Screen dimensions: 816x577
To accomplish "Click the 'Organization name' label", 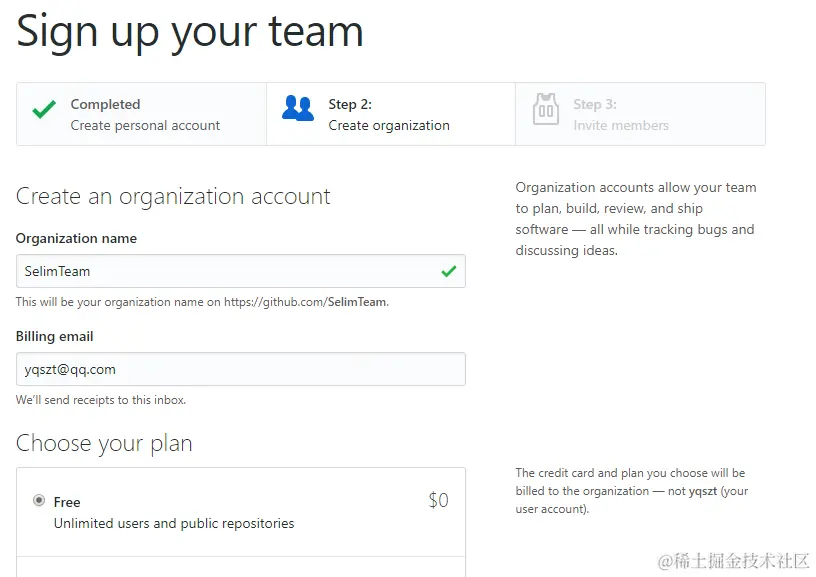I will click(76, 238).
